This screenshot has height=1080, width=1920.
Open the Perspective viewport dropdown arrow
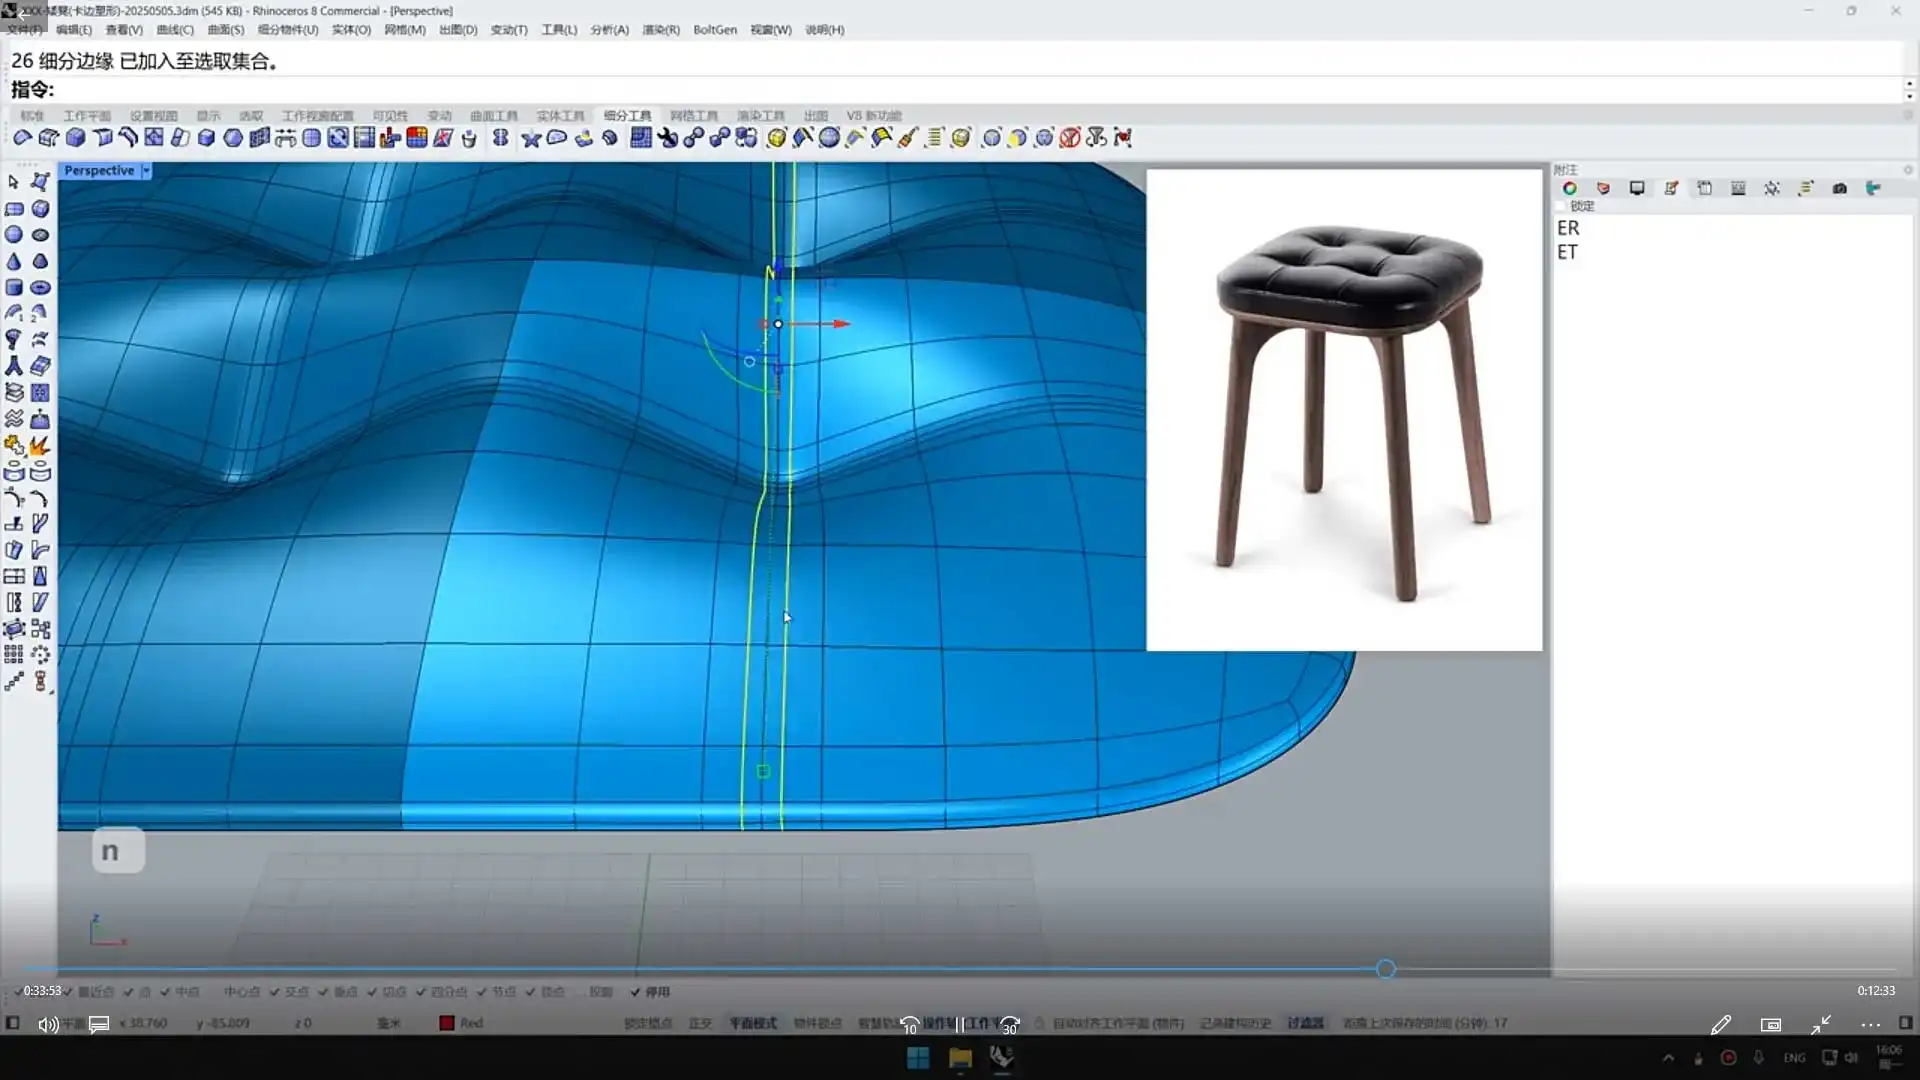pos(146,171)
